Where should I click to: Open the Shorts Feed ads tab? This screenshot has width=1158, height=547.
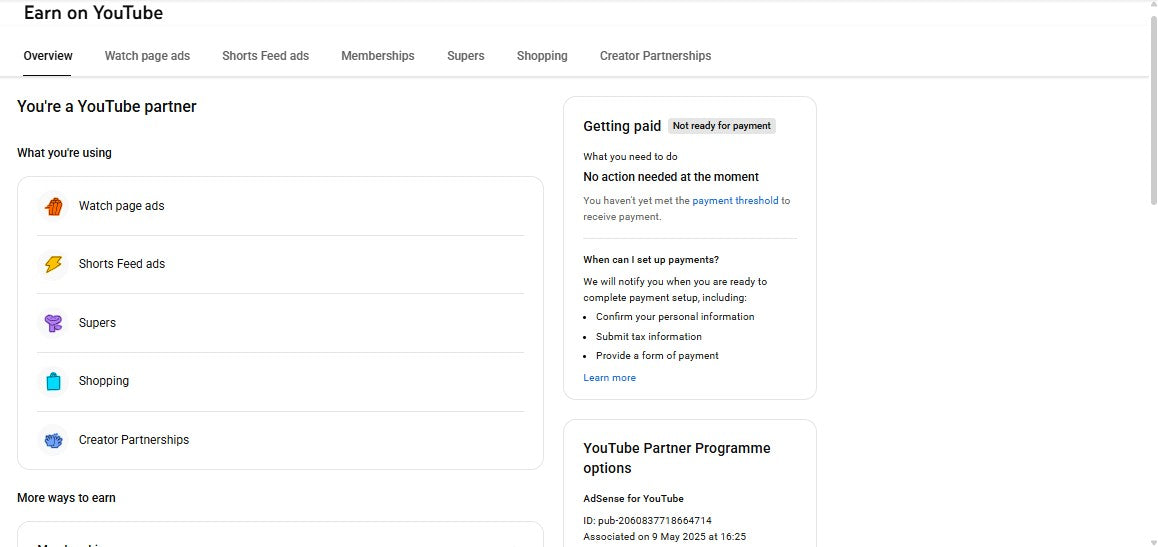265,56
